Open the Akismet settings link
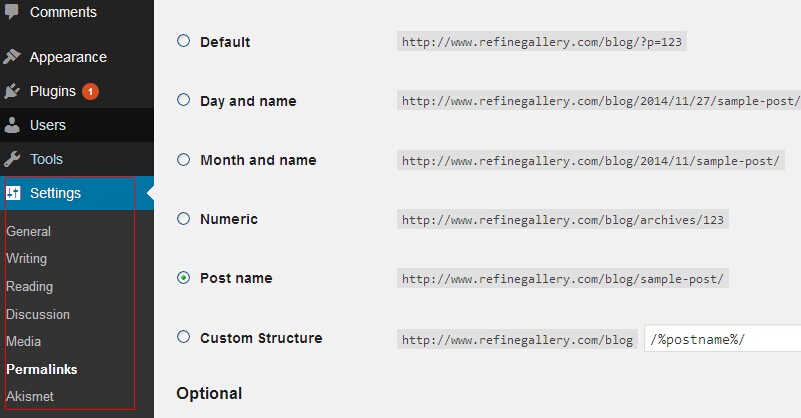 point(30,396)
